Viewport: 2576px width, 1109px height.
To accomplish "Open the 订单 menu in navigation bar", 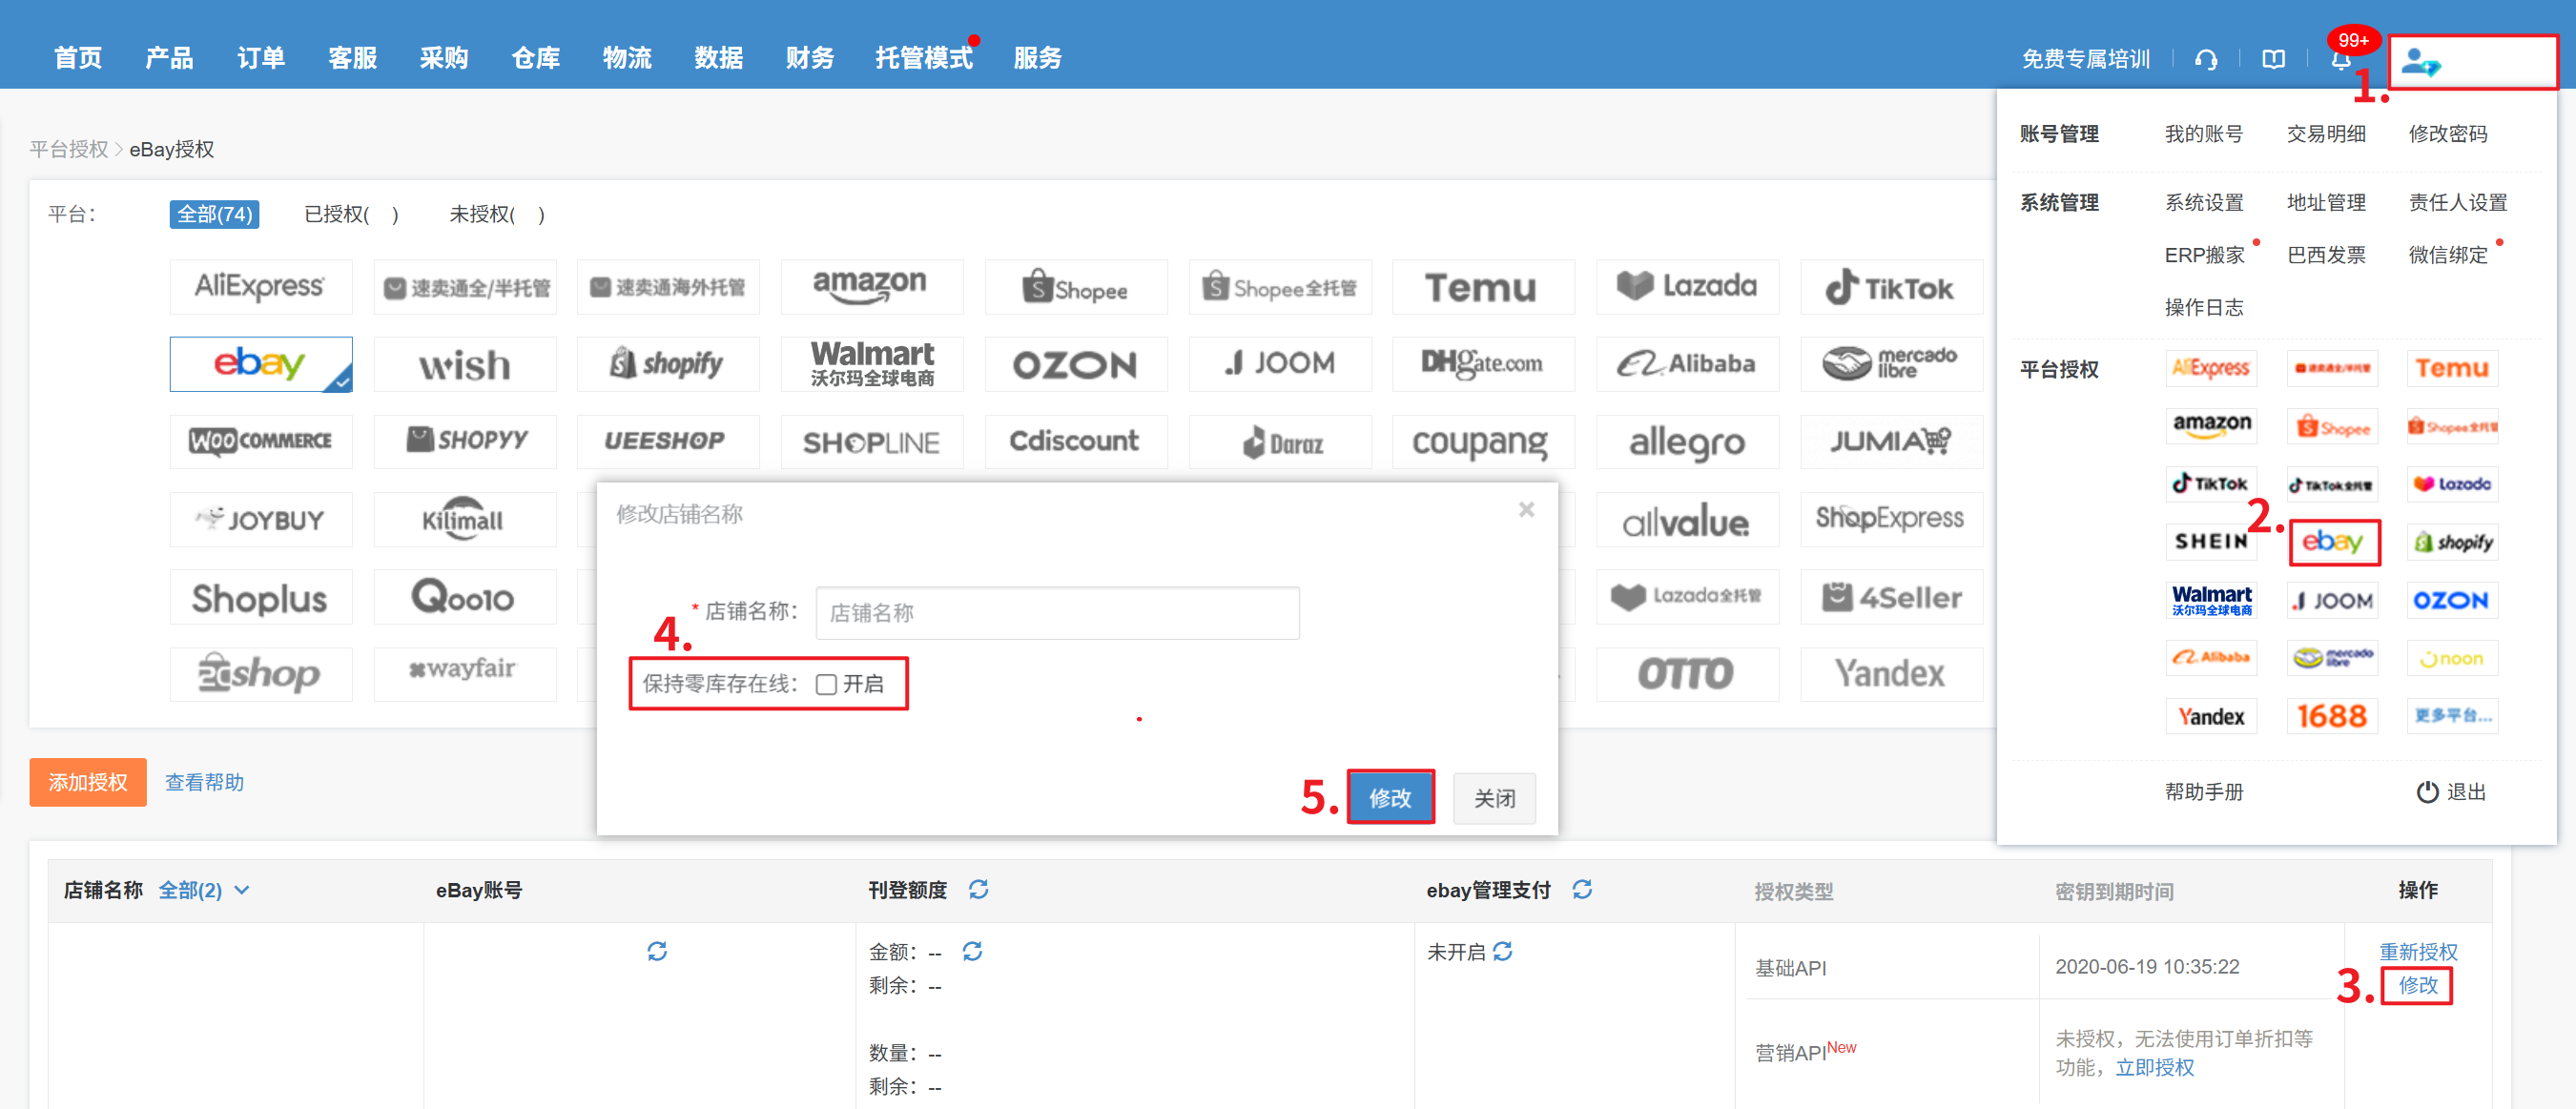I will 261,58.
